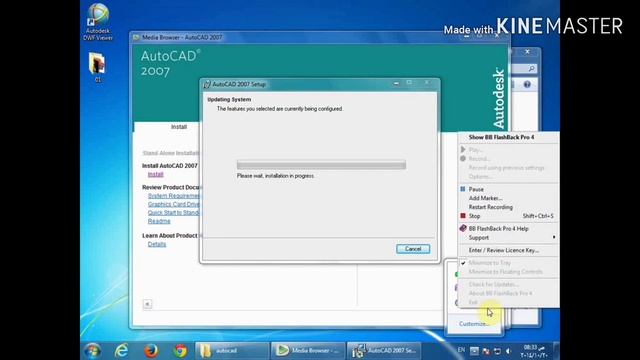Click Customize... in the tray overflow popup
Image resolution: width=640 pixels, height=360 pixels.
[x=473, y=324]
